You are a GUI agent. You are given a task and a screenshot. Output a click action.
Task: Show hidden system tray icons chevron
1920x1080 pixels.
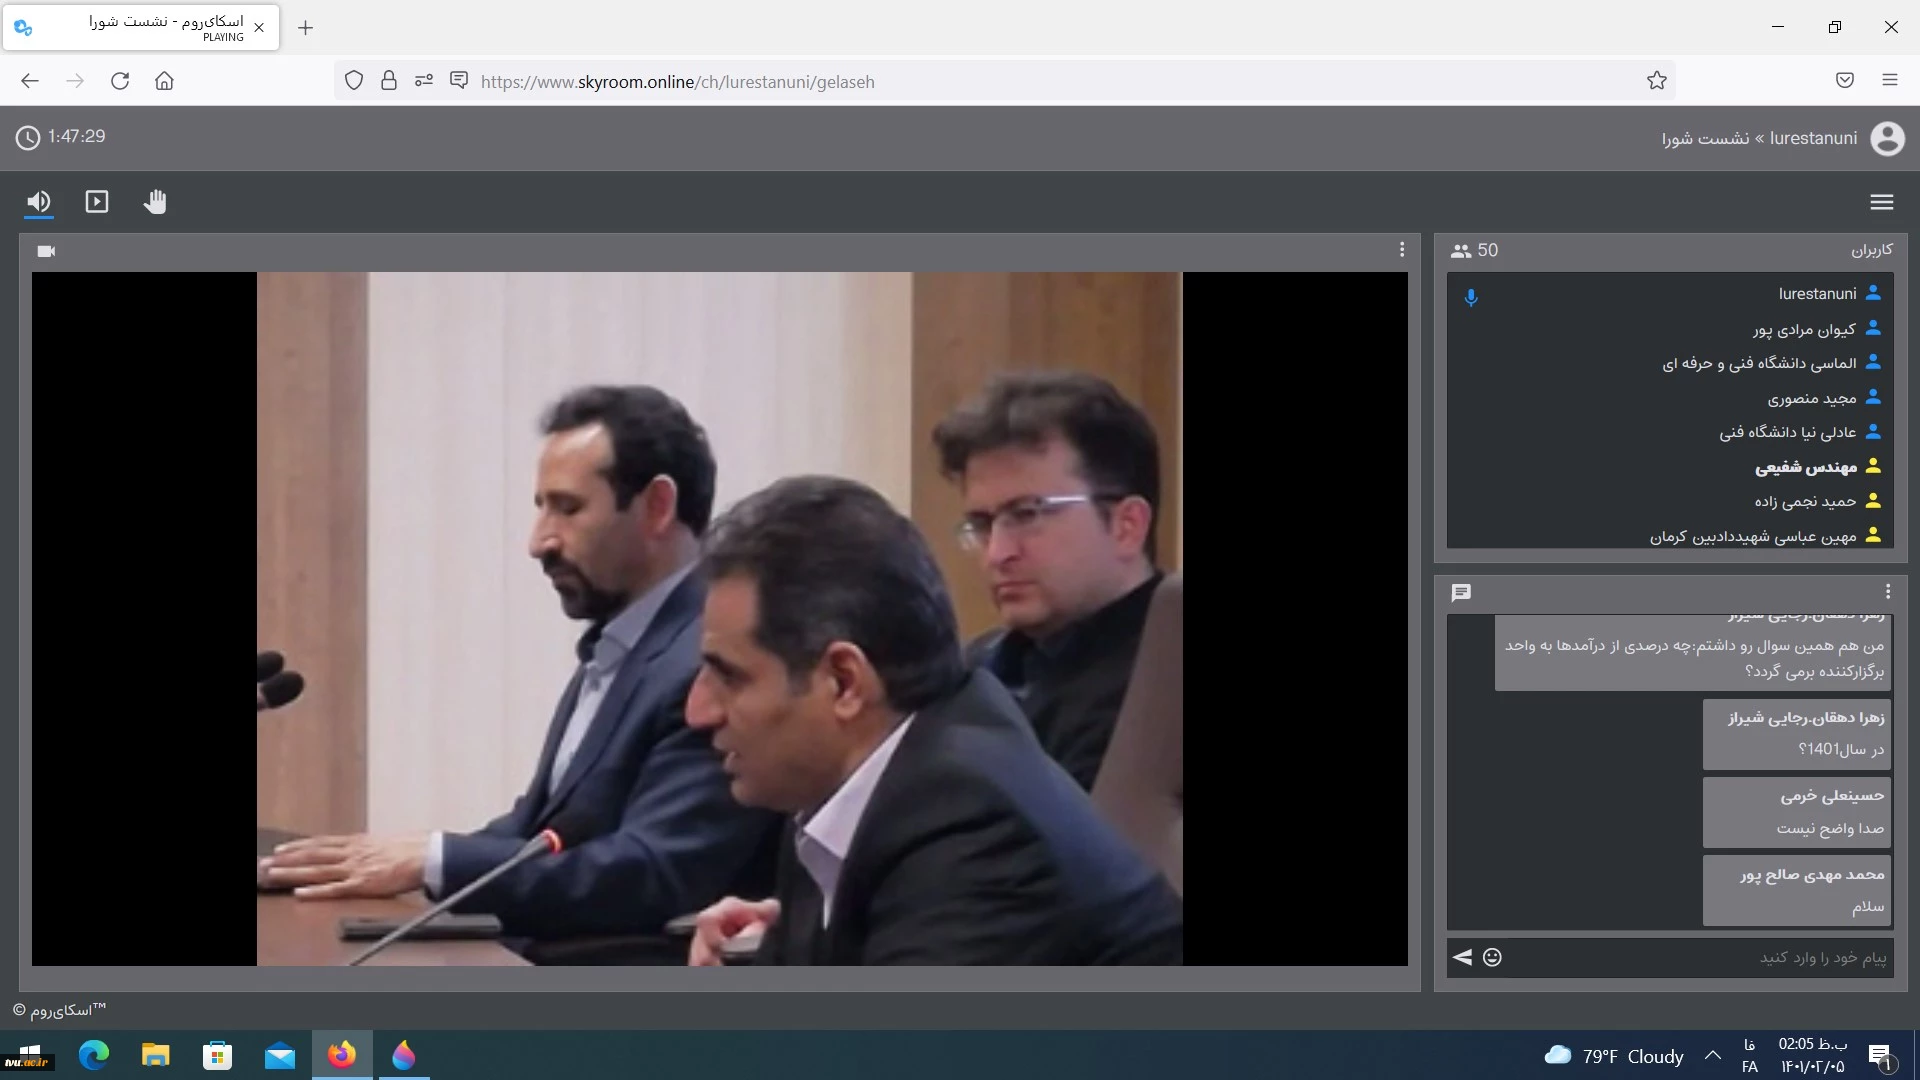[x=1712, y=1055]
